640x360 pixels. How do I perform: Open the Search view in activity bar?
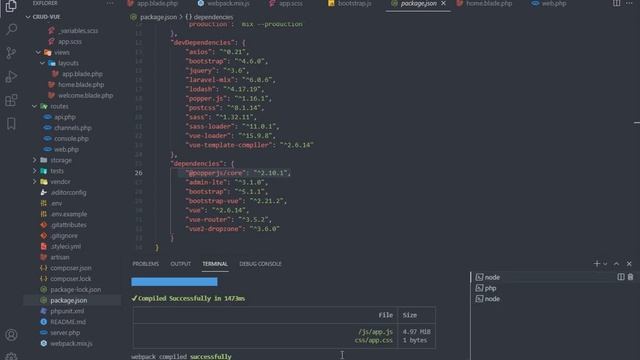pos(11,29)
